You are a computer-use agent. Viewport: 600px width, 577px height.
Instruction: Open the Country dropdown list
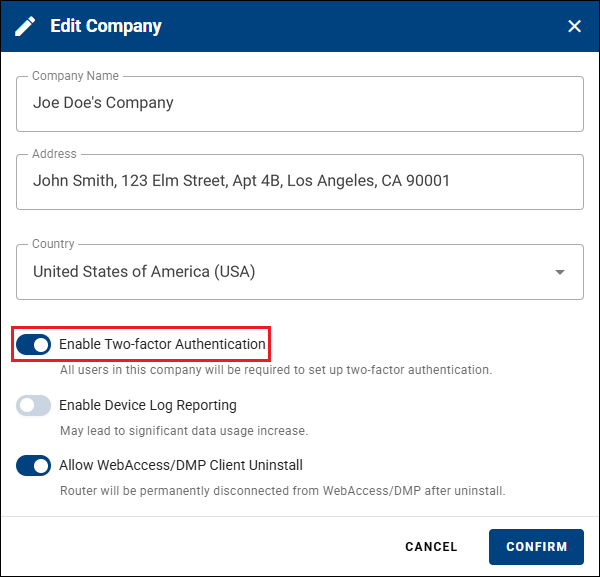tap(300, 272)
